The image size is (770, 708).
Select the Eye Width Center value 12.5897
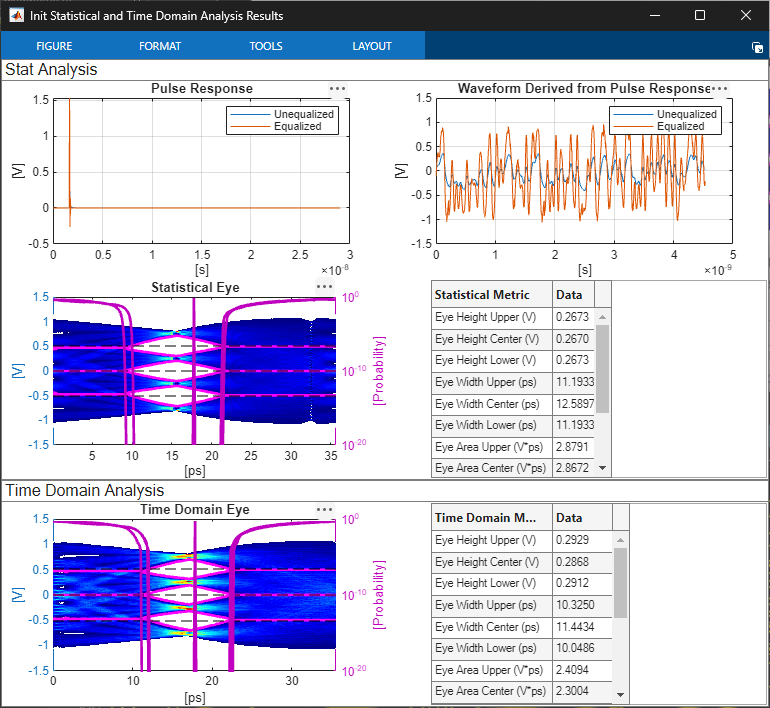click(x=574, y=404)
